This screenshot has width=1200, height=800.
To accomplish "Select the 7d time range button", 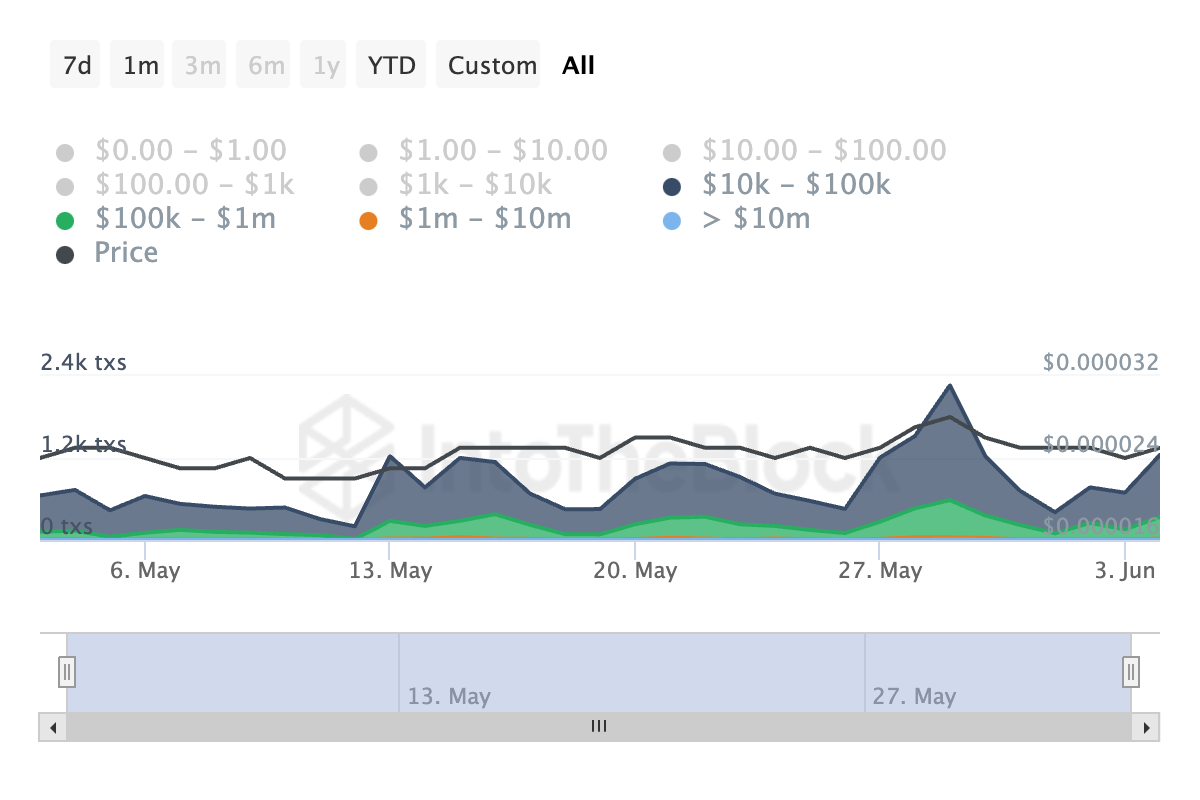I will tap(76, 65).
